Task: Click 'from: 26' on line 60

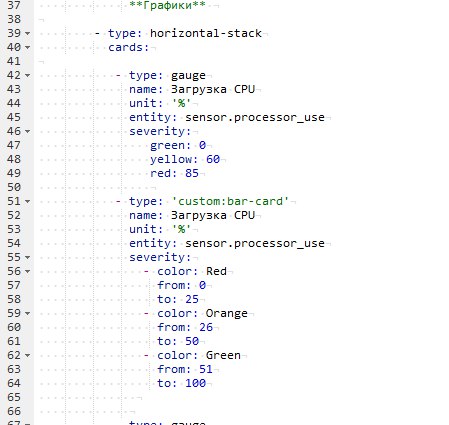Action: [185, 327]
